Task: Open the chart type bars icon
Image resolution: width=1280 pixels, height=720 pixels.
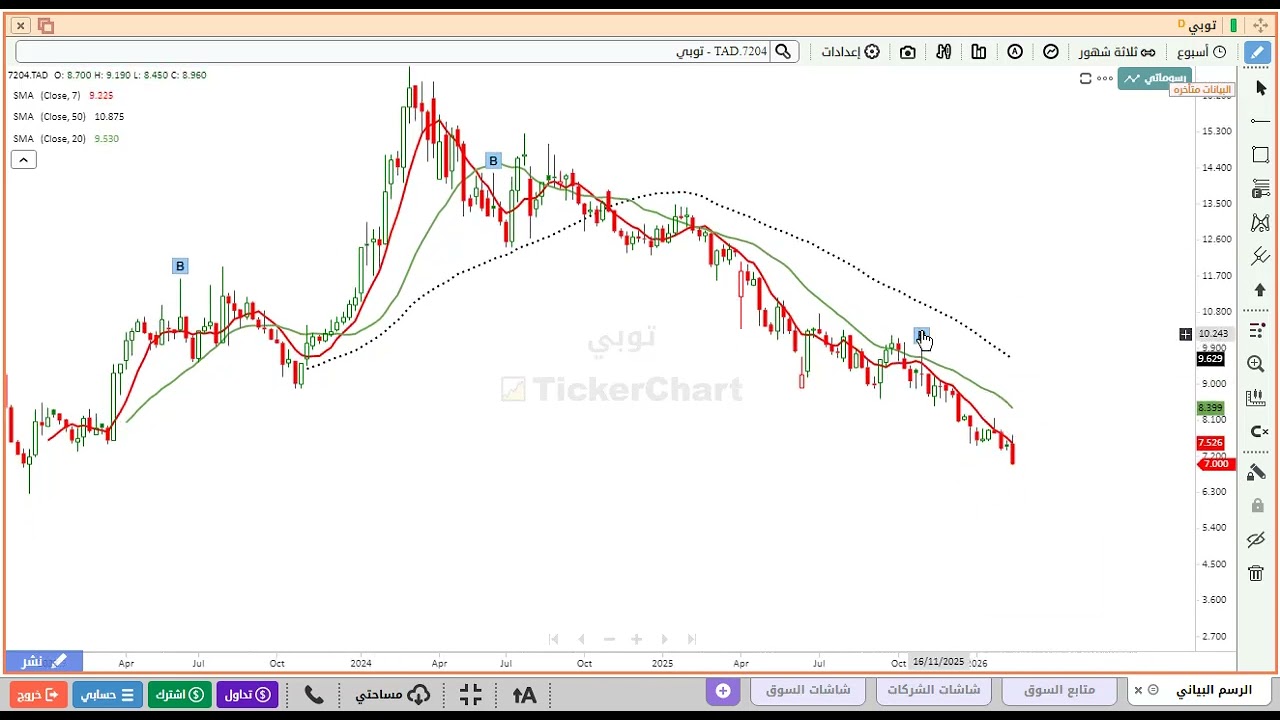Action: [979, 52]
